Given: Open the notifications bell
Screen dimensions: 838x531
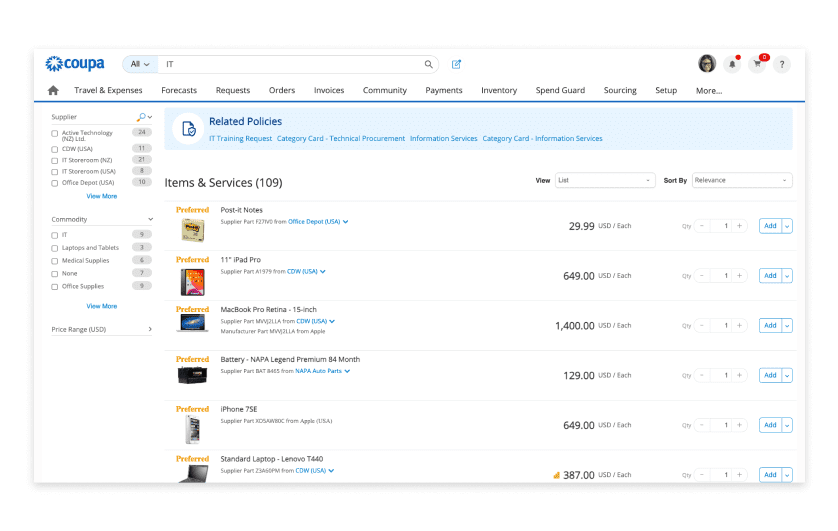Looking at the screenshot, I should [x=732, y=64].
